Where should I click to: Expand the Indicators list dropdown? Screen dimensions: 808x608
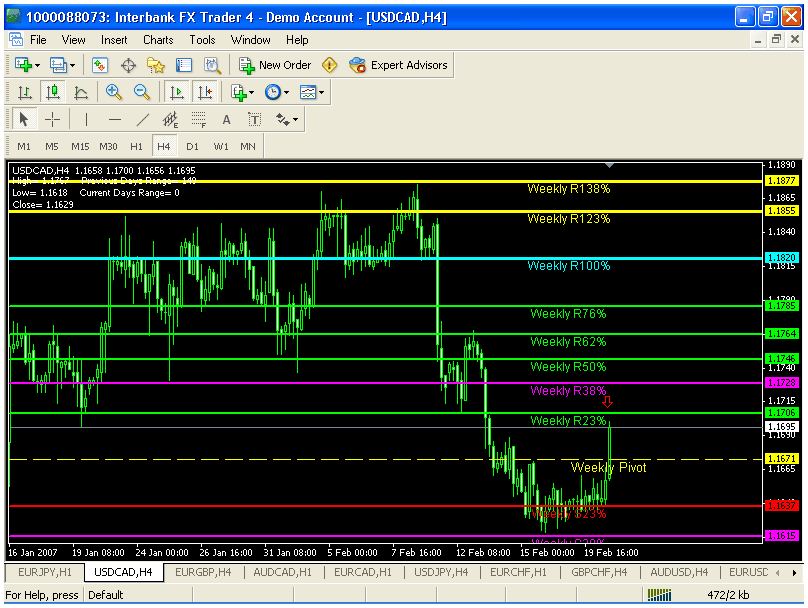point(241,92)
